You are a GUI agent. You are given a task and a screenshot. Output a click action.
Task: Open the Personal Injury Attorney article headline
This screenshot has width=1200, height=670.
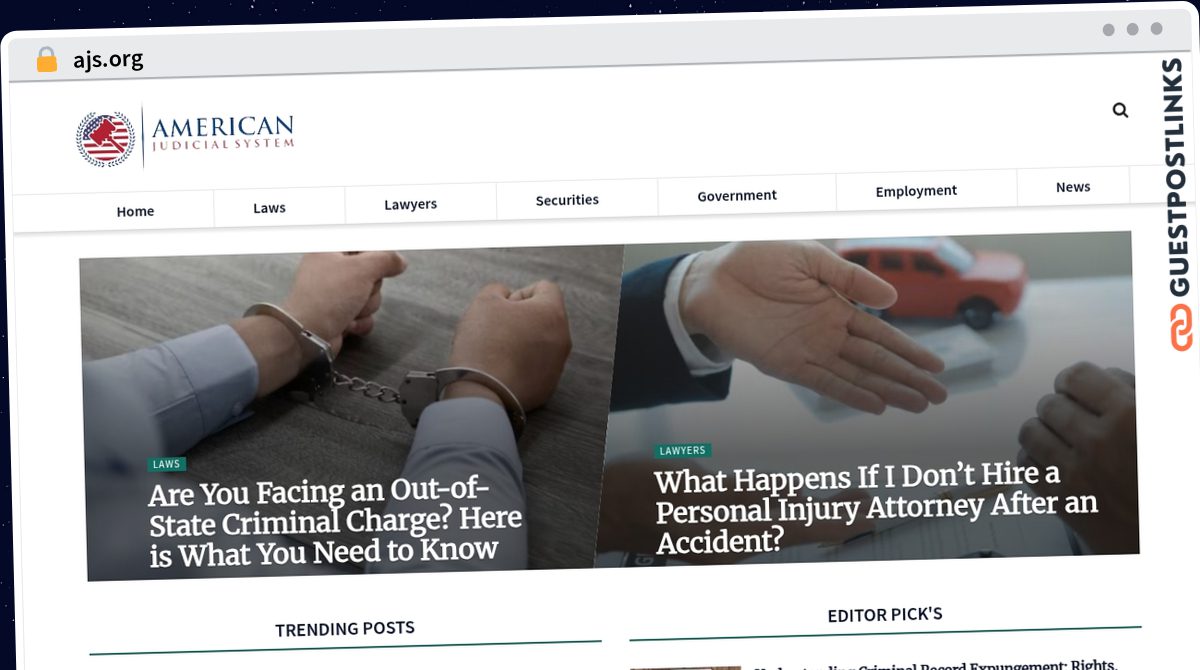pos(875,506)
